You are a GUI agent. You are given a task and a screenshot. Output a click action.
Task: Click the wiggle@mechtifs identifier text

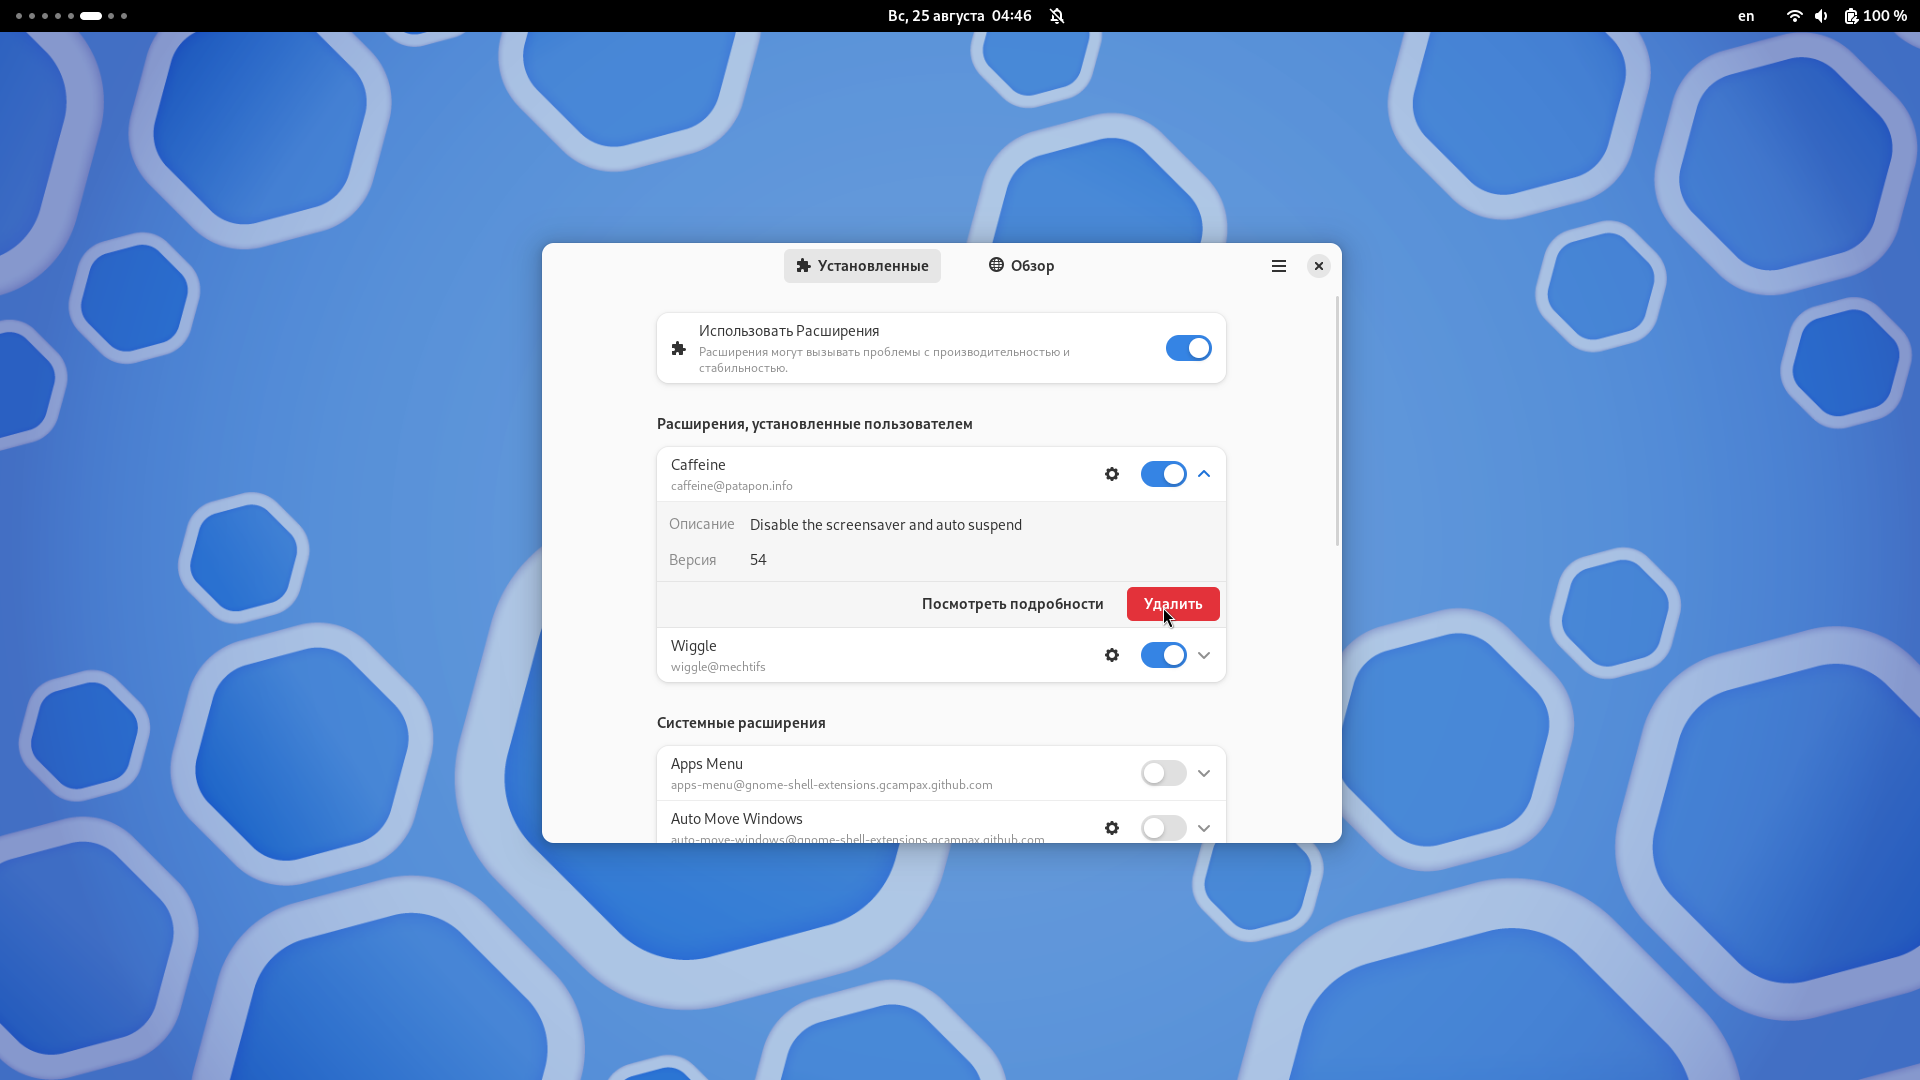coord(718,667)
